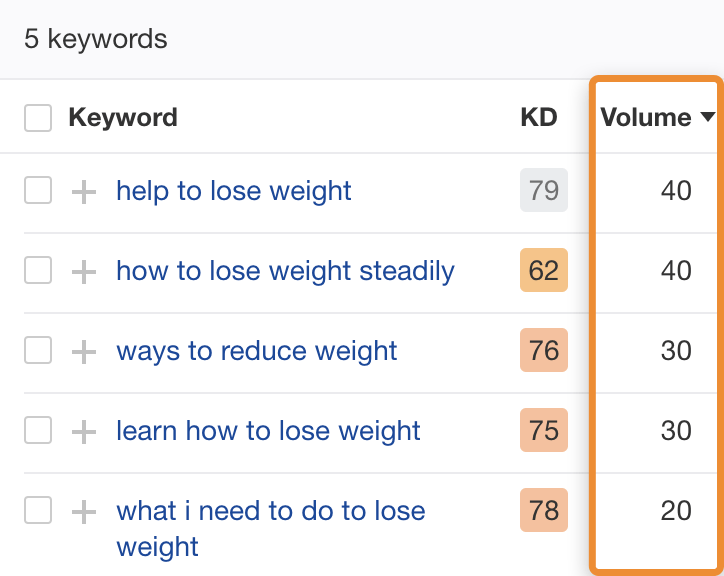Click the orange KD badge showing 62

click(x=544, y=270)
